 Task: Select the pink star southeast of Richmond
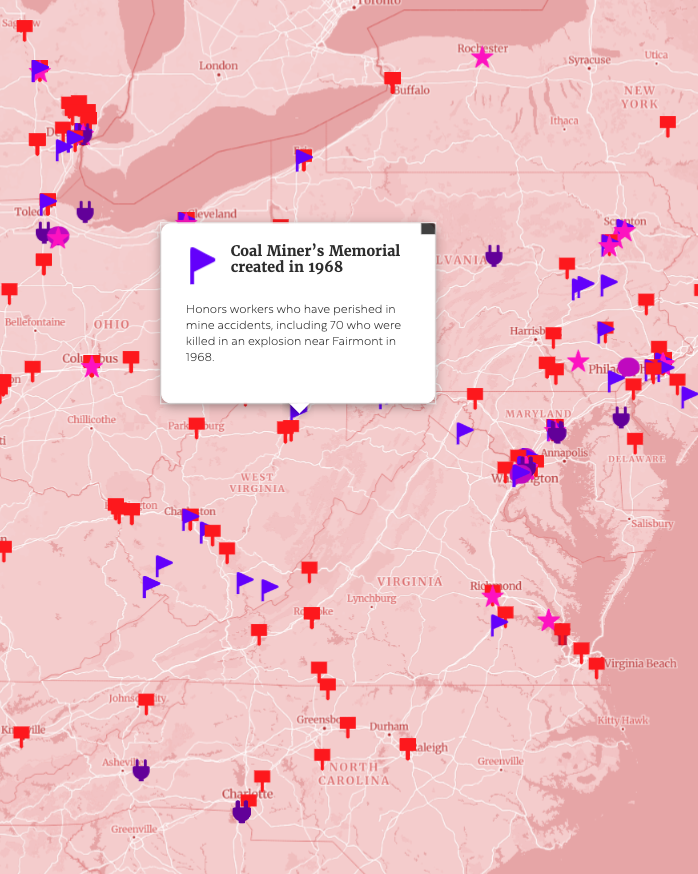549,620
